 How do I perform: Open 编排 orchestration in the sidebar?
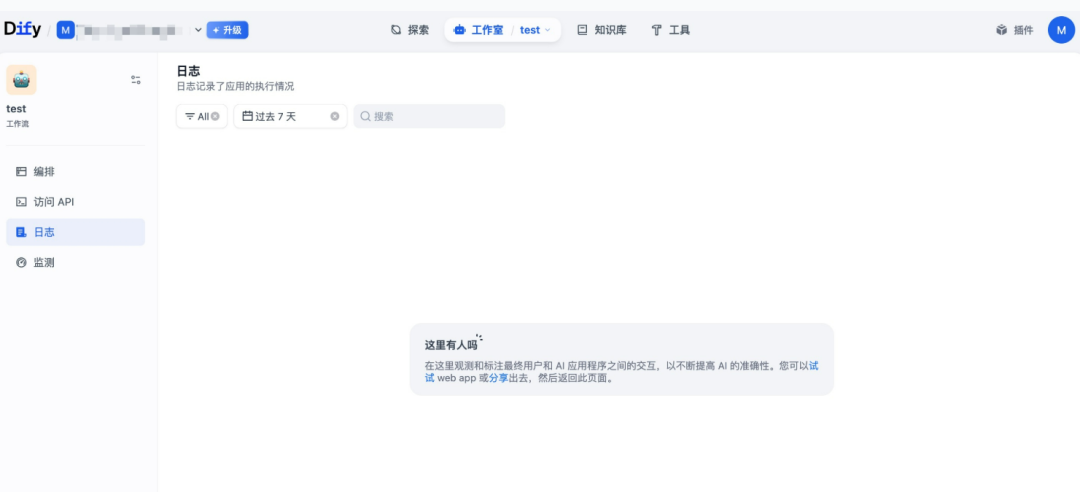pos(76,172)
